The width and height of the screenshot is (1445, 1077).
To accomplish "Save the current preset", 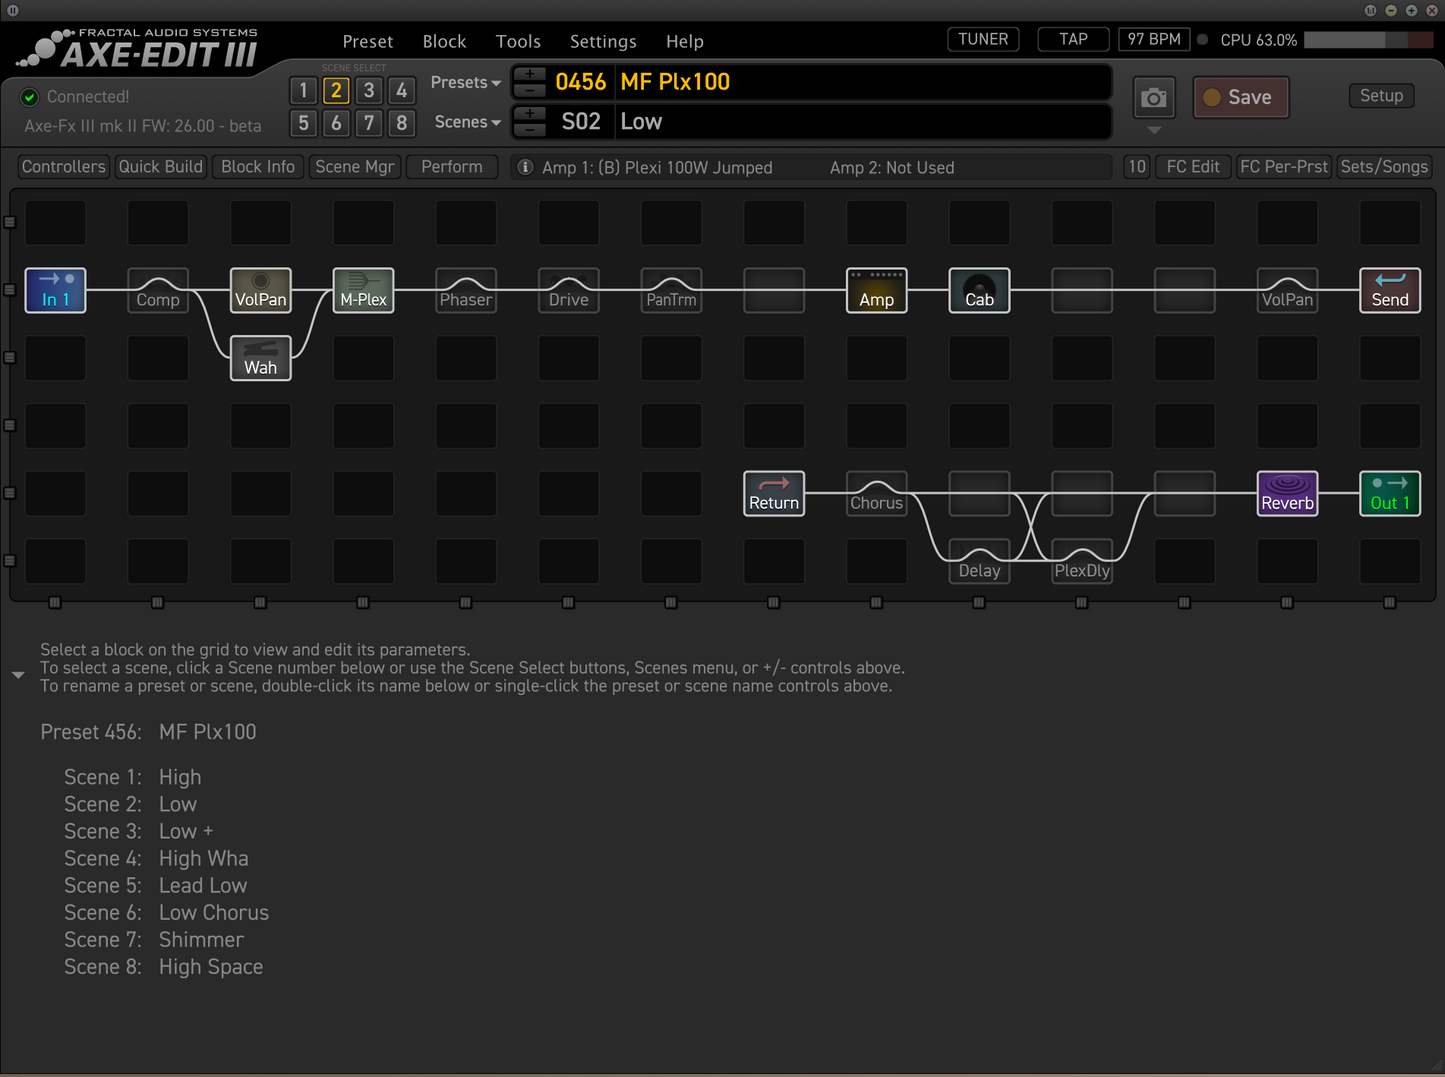I will click(x=1240, y=97).
